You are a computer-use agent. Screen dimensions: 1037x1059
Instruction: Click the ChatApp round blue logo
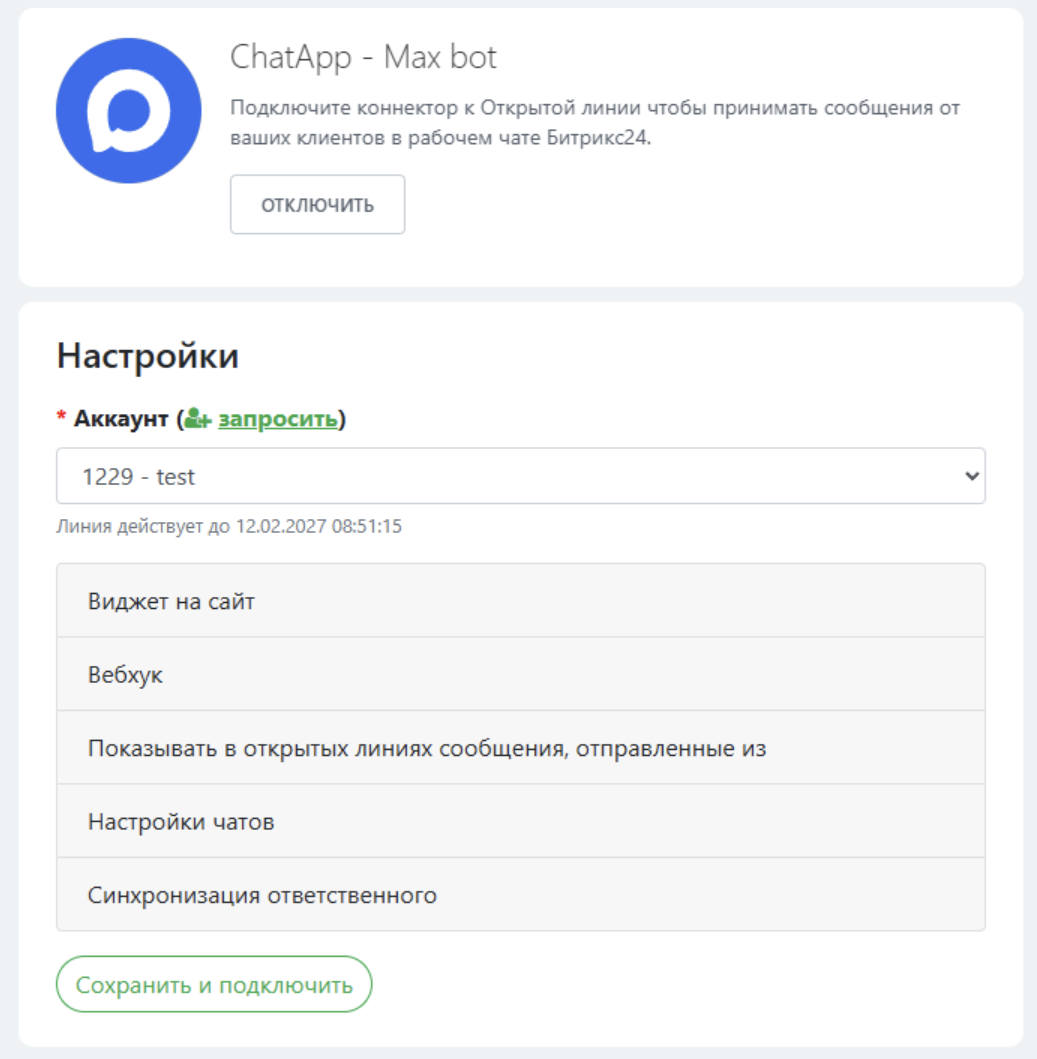129,111
